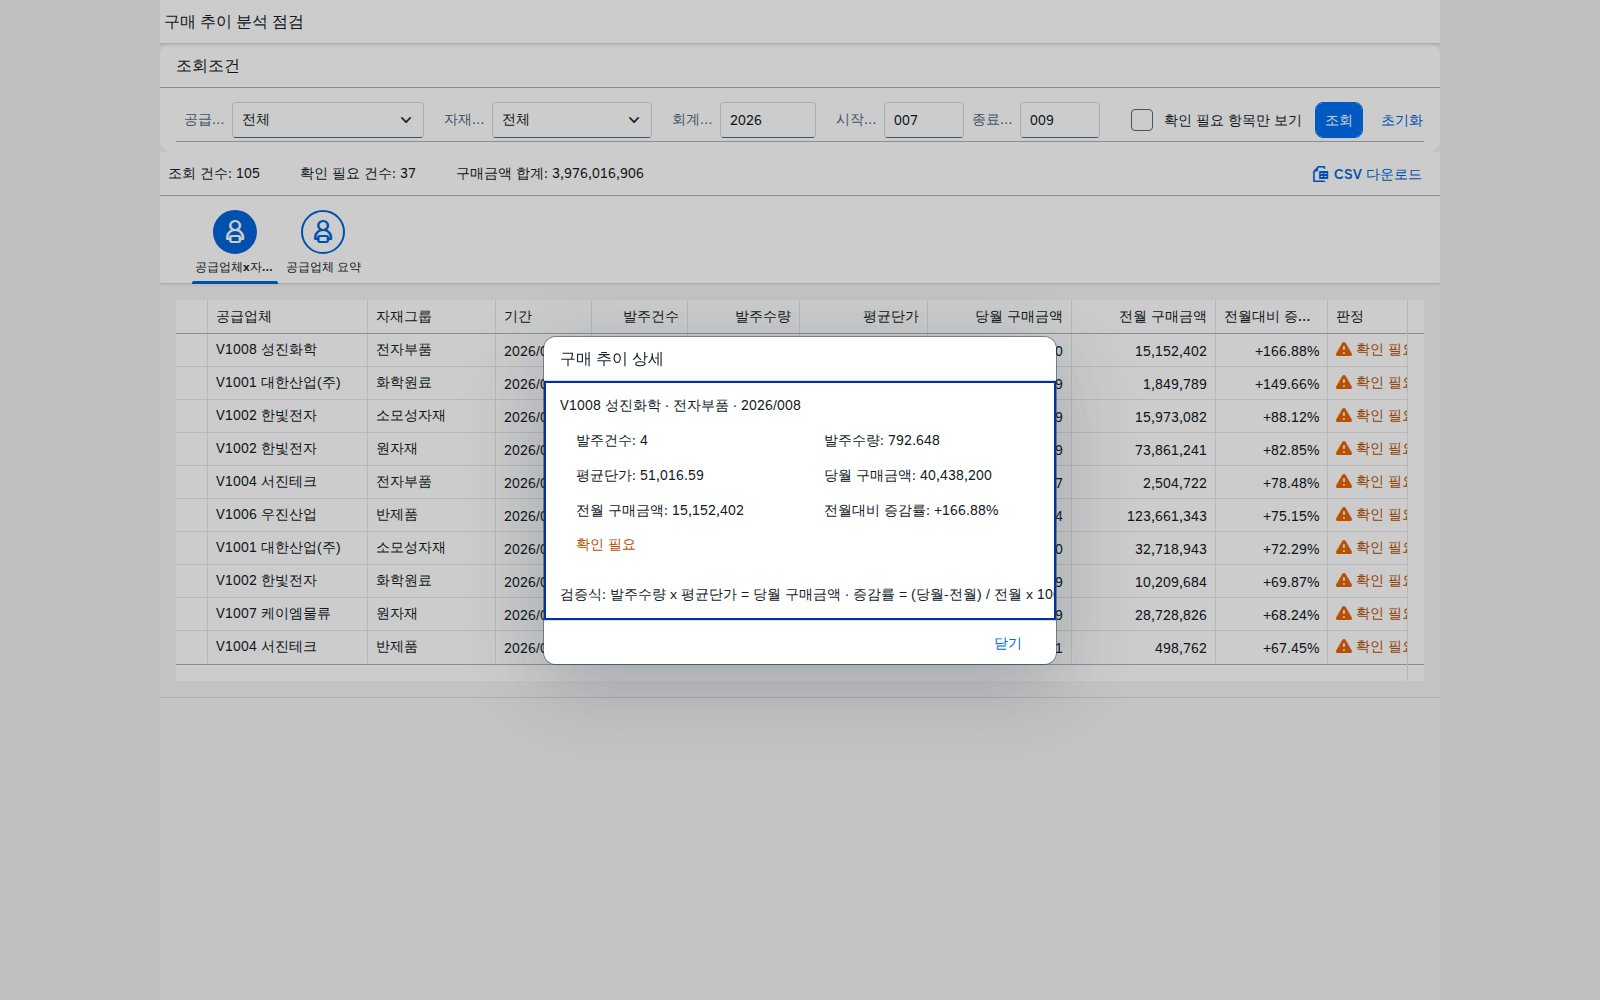Click the 공급업체x자재 tab icon
Screen dimensions: 1600x1000
pos(235,232)
